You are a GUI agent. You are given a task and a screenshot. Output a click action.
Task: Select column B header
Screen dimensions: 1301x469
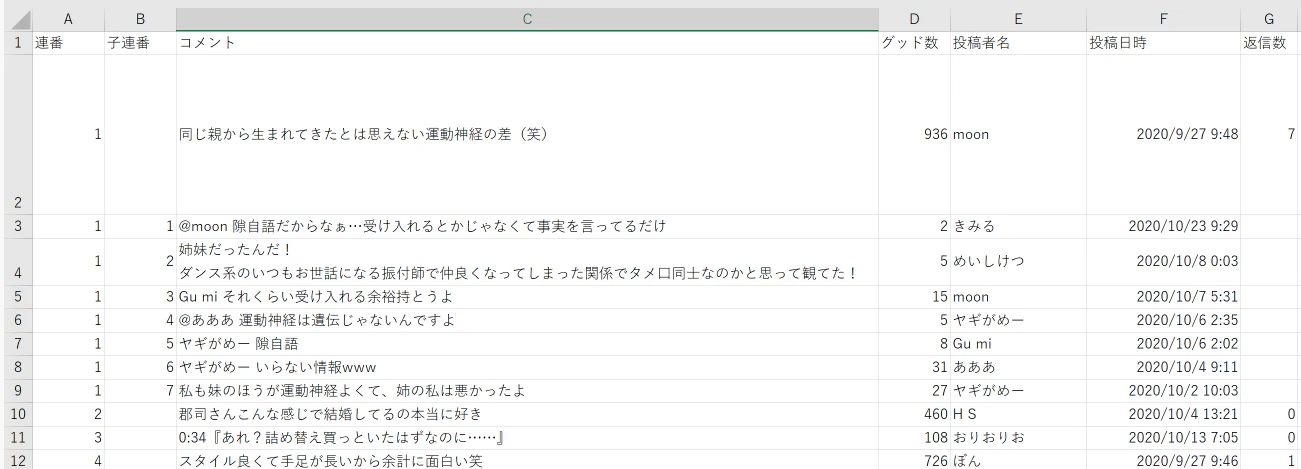140,18
